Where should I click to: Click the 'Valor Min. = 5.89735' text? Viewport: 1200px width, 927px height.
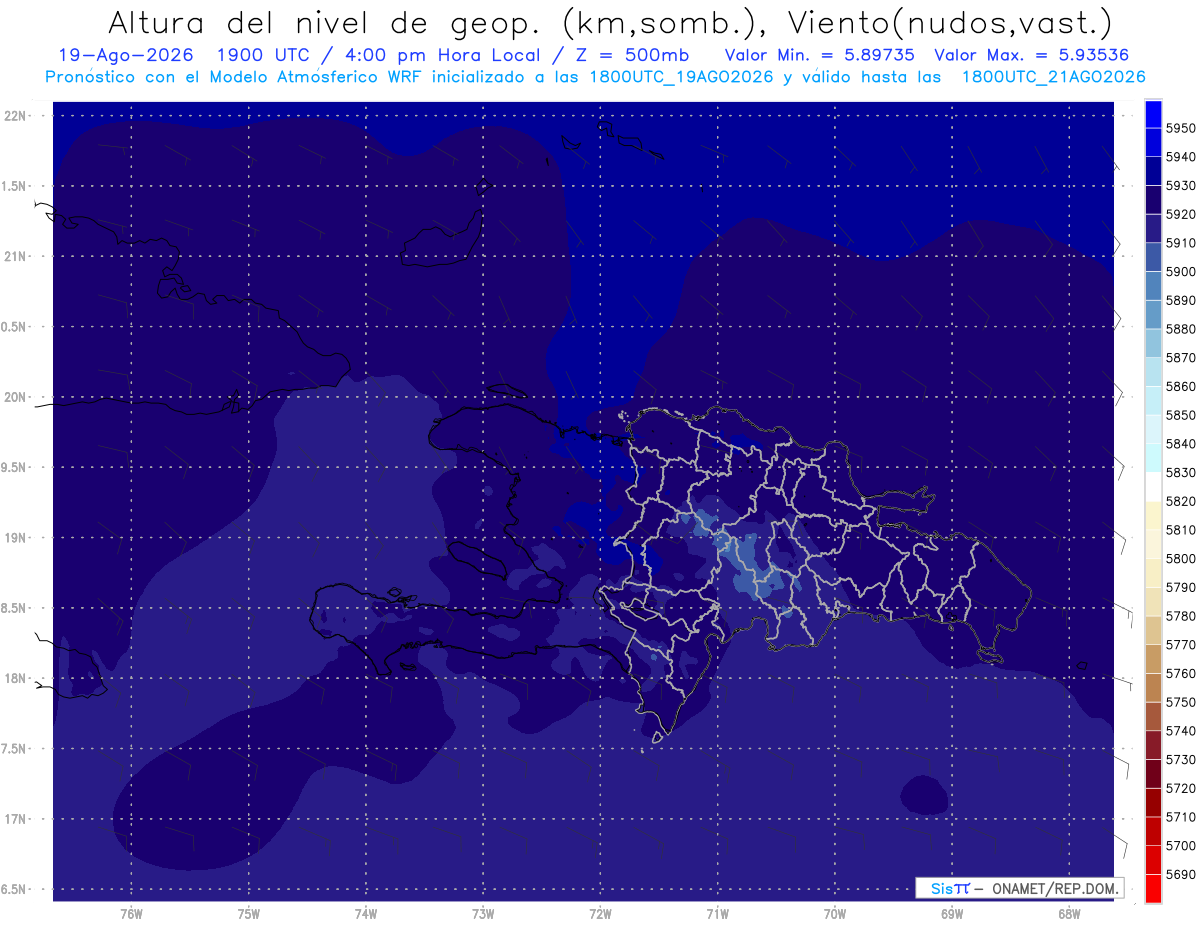[x=820, y=55]
